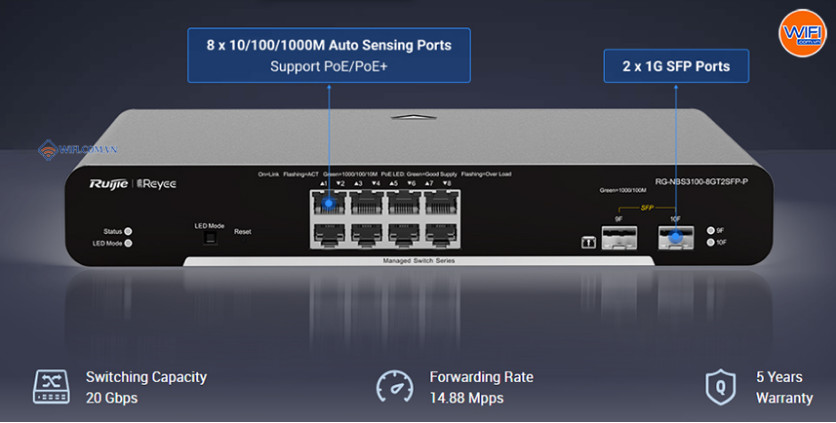The image size is (836, 423).
Task: Click the Forwarding Rate speedometer icon
Action: coord(395,386)
